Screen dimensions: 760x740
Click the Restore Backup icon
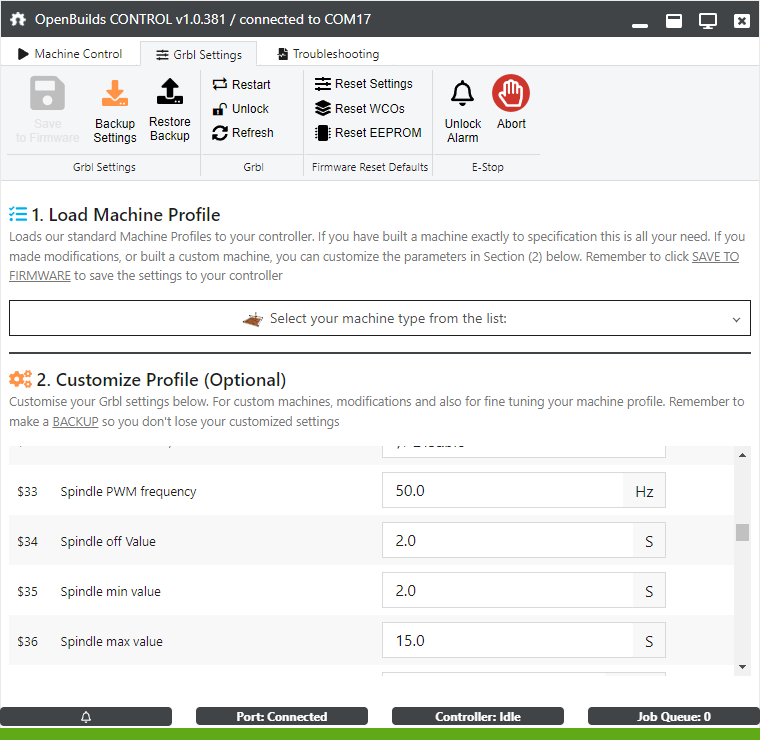point(169,92)
